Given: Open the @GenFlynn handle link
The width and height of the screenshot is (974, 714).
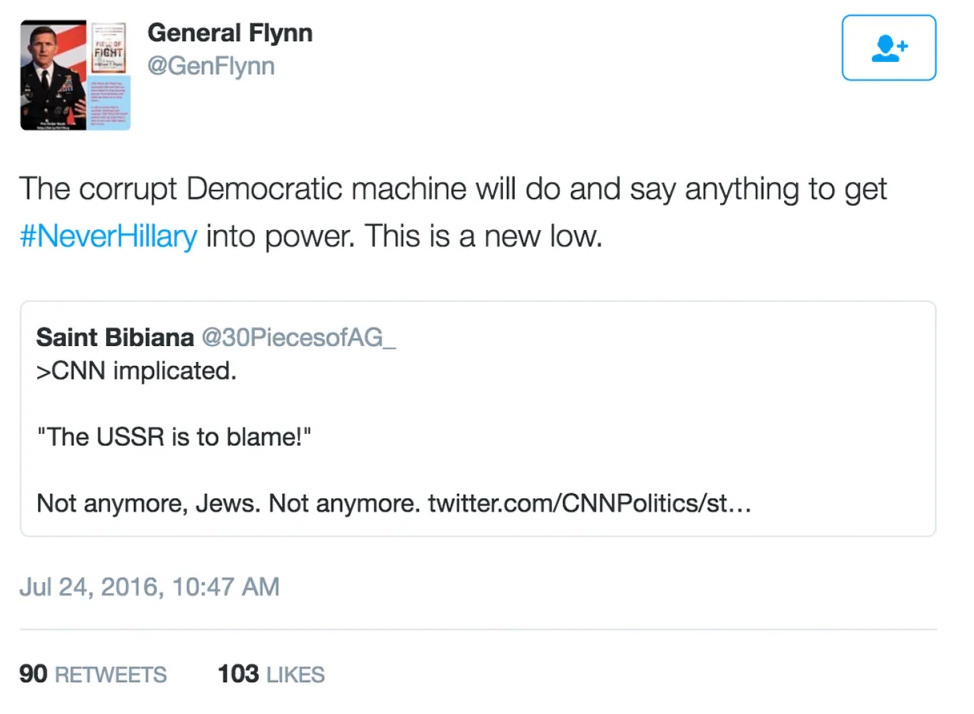Looking at the screenshot, I should coord(211,67).
